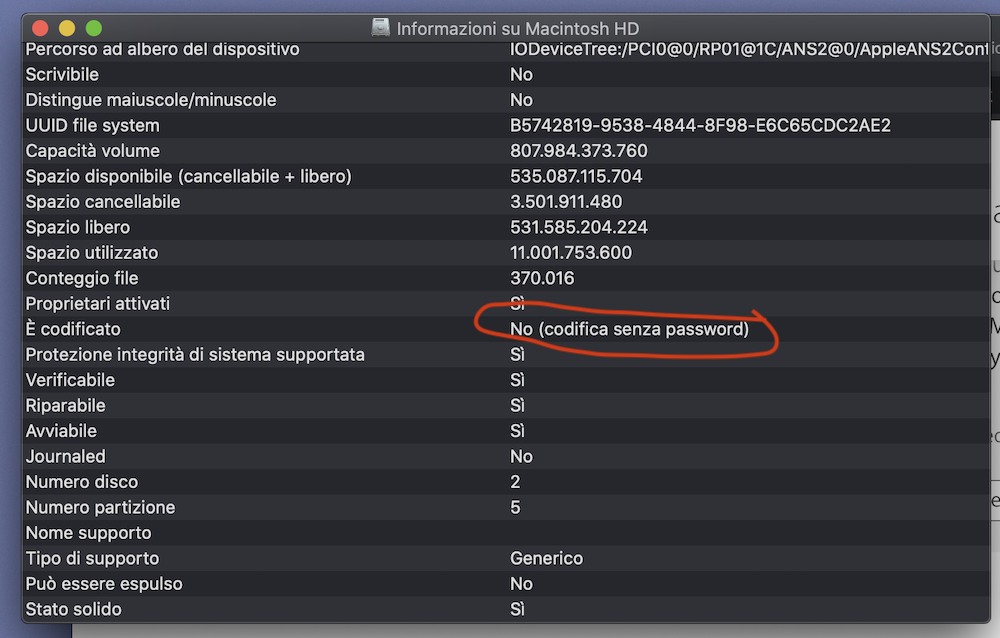This screenshot has height=638, width=1000.
Task: Select the 'È codificato' label
Action: [73, 329]
